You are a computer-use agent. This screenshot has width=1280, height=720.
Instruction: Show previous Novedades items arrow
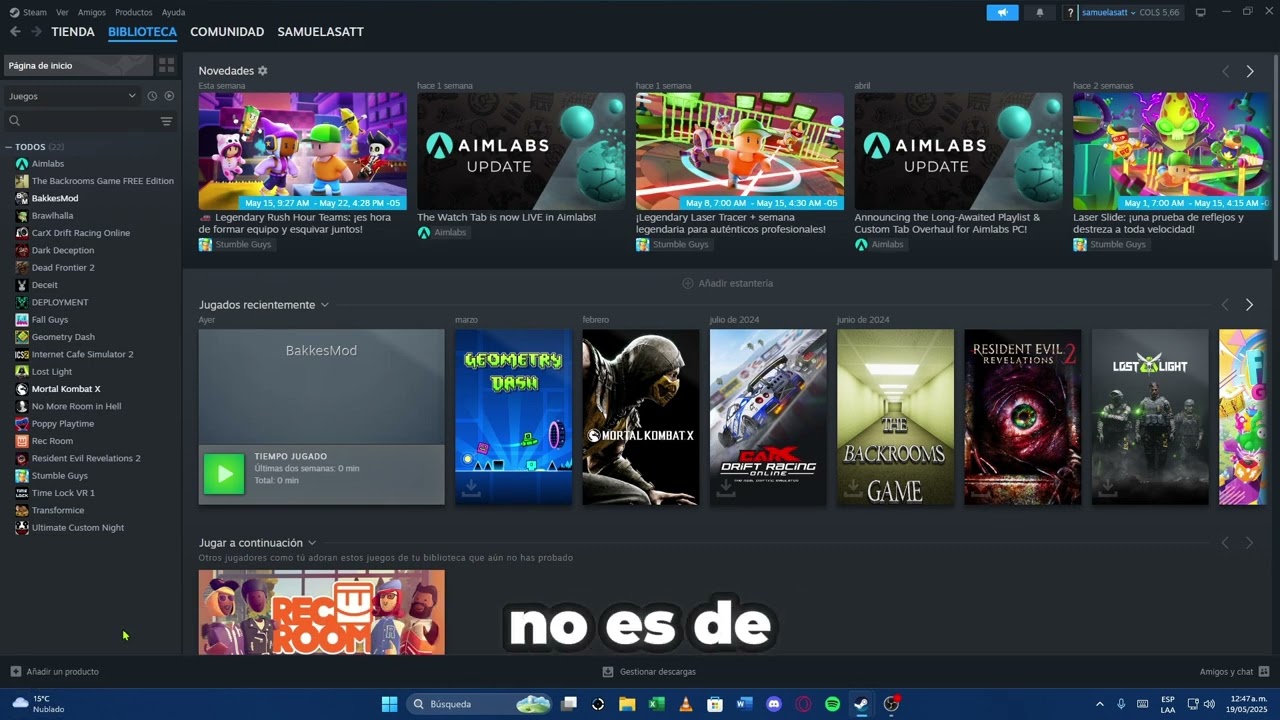(x=1225, y=71)
